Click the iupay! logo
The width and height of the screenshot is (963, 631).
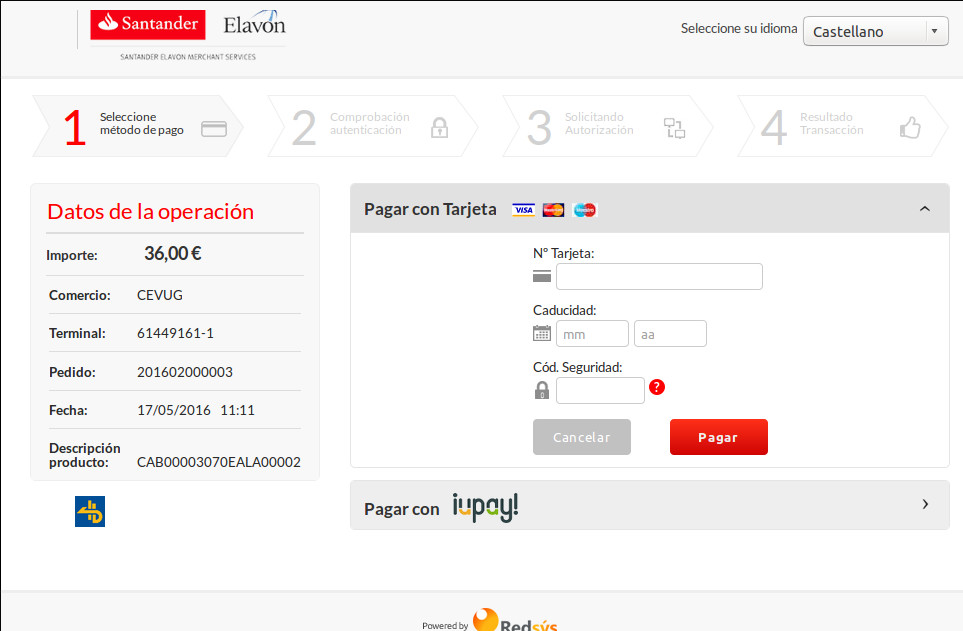[485, 508]
